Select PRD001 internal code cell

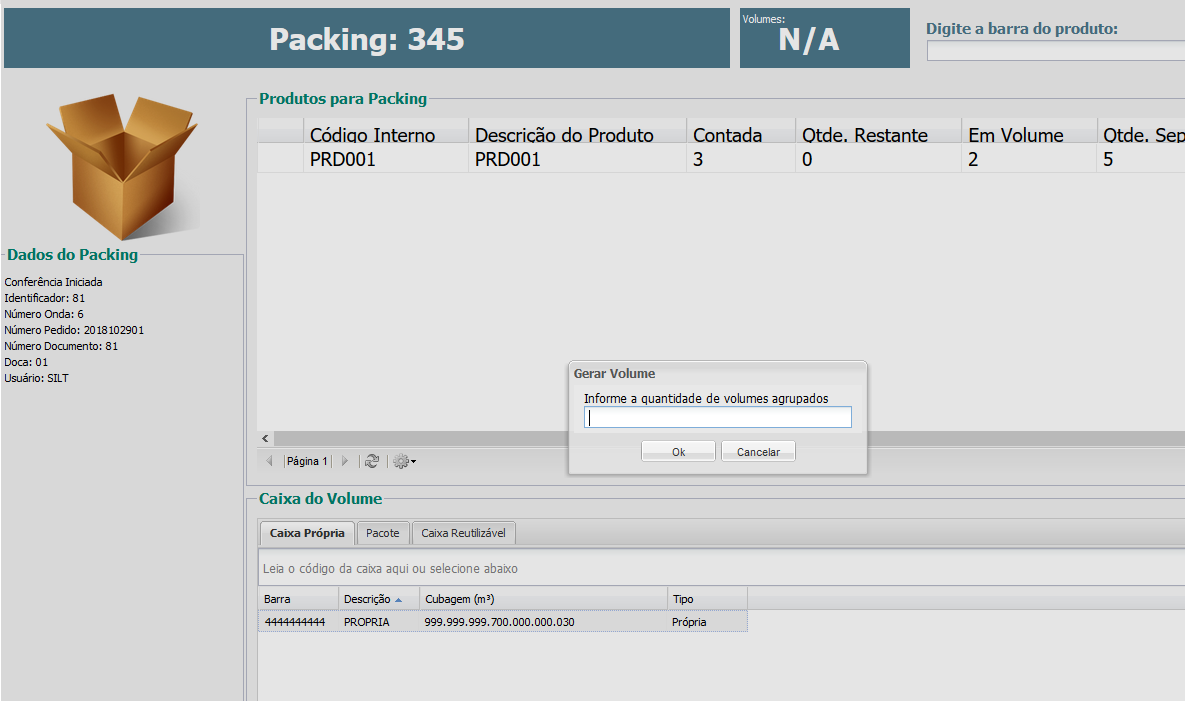[386, 159]
